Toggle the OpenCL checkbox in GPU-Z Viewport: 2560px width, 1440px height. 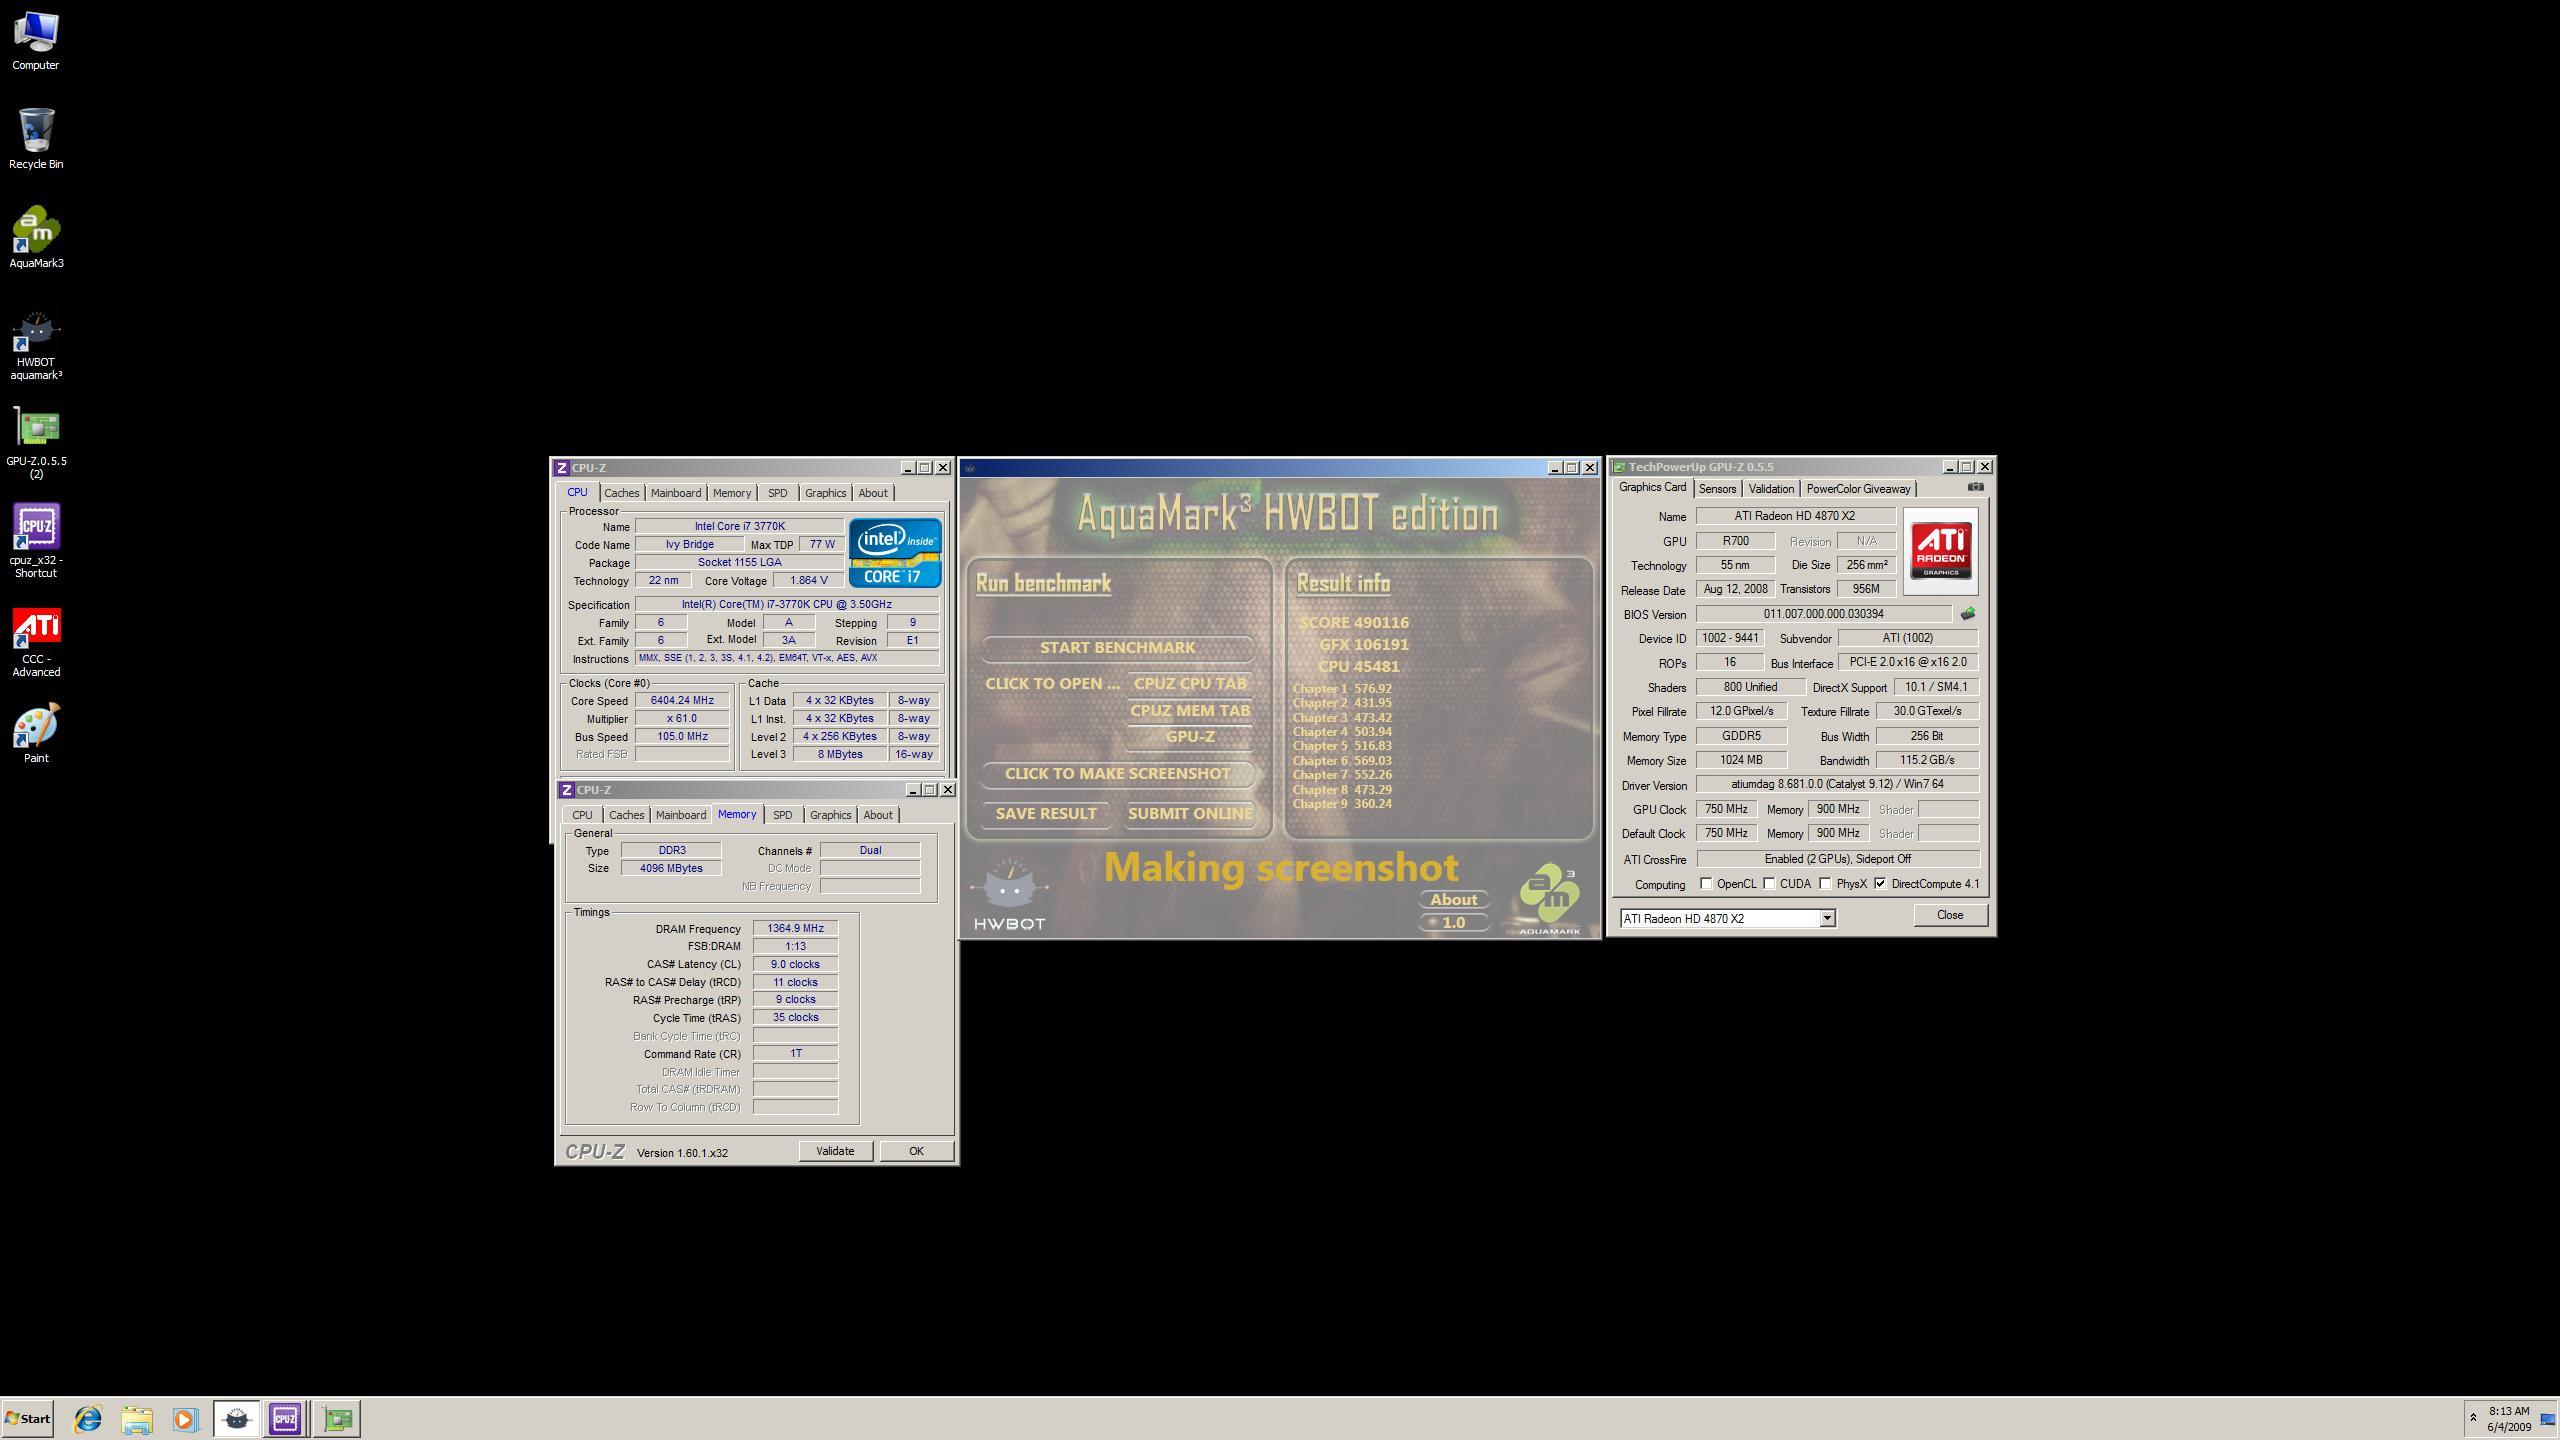coord(1706,883)
